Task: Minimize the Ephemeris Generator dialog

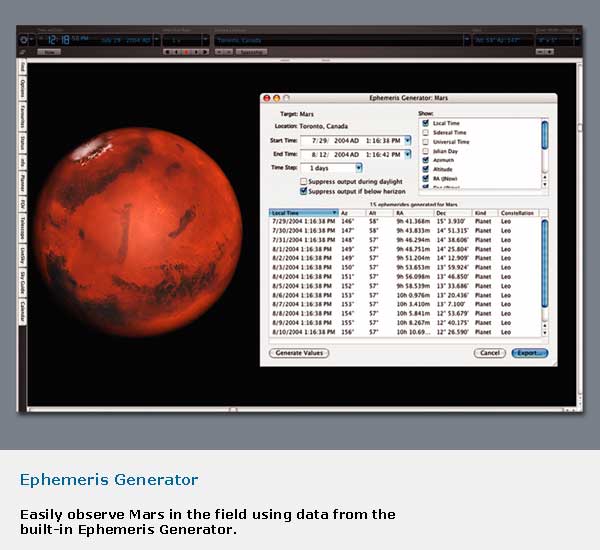Action: click(x=276, y=98)
